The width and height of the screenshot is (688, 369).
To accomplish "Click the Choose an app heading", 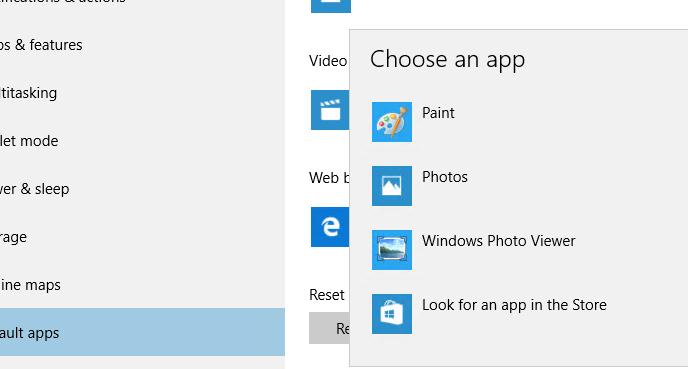I will (x=447, y=59).
